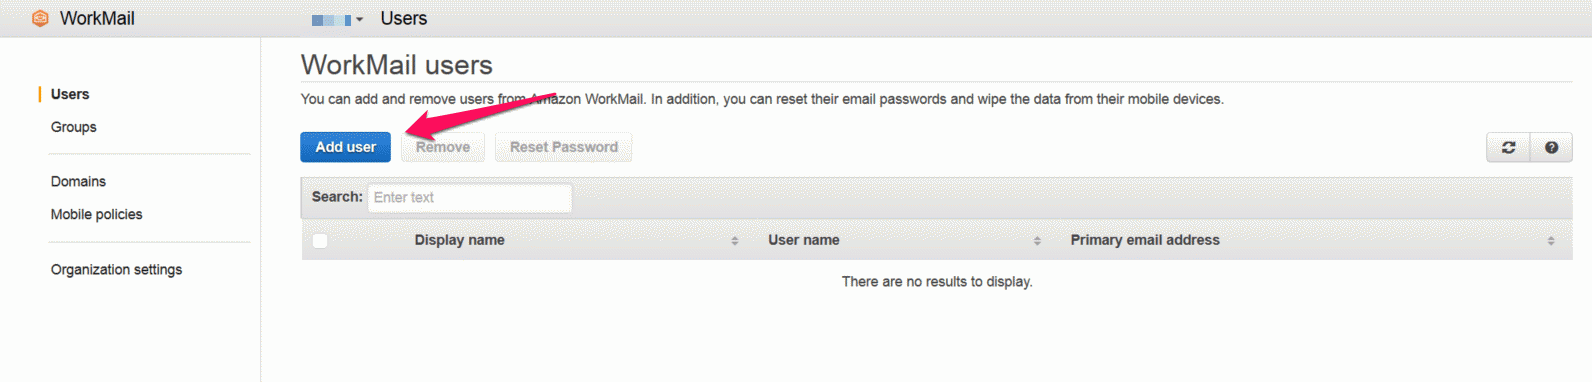Sort by User name arrows
1592x382 pixels.
(x=1037, y=241)
